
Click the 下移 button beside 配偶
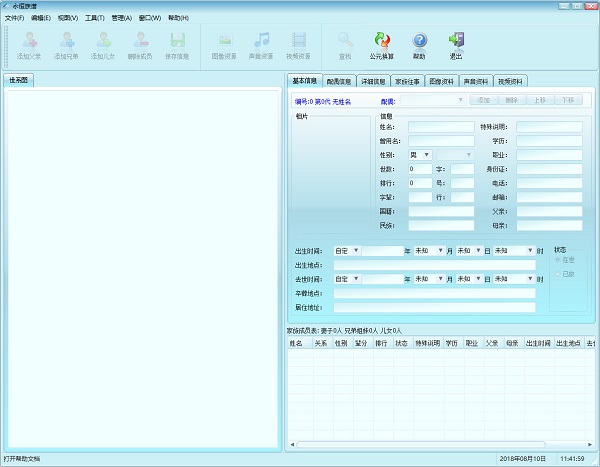(567, 101)
